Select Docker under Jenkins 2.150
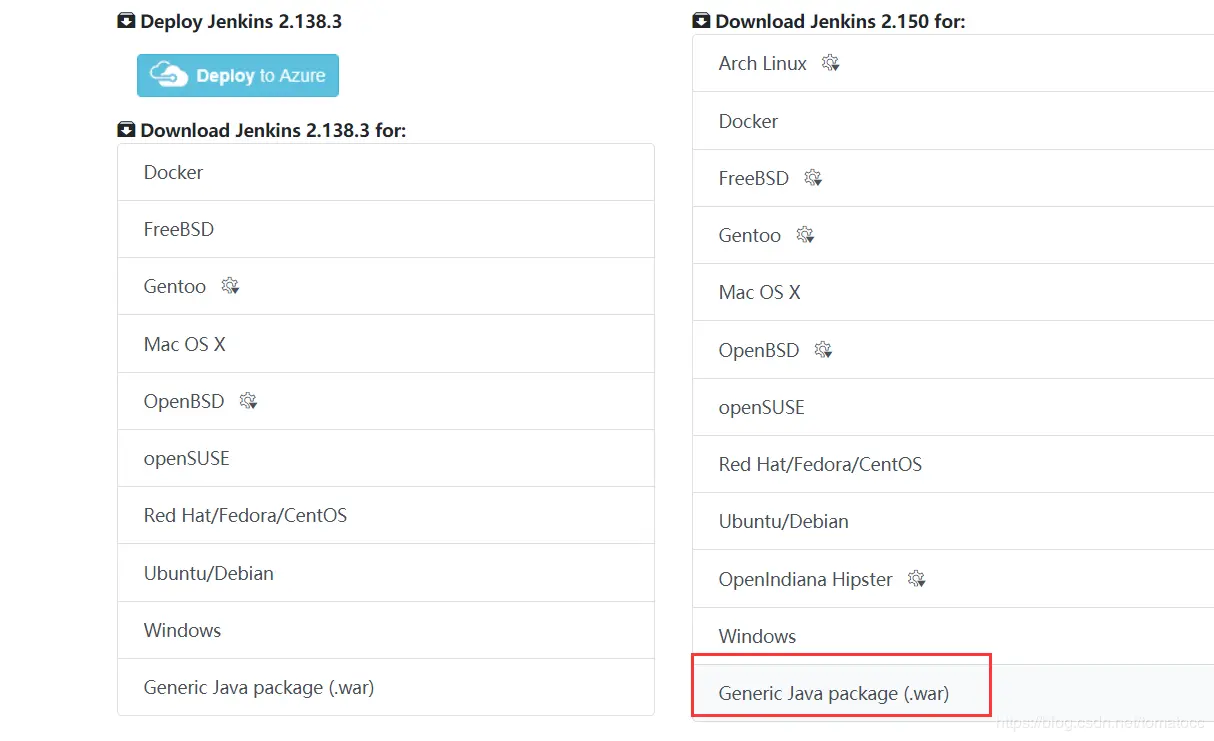 point(748,121)
